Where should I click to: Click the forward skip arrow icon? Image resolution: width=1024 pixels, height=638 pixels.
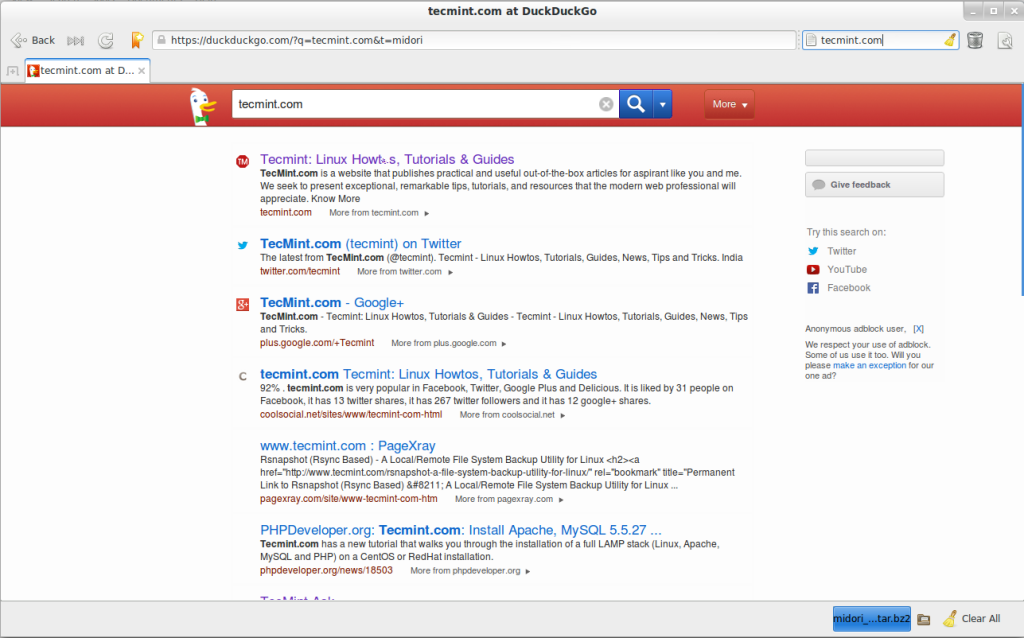pyautogui.click(x=75, y=41)
